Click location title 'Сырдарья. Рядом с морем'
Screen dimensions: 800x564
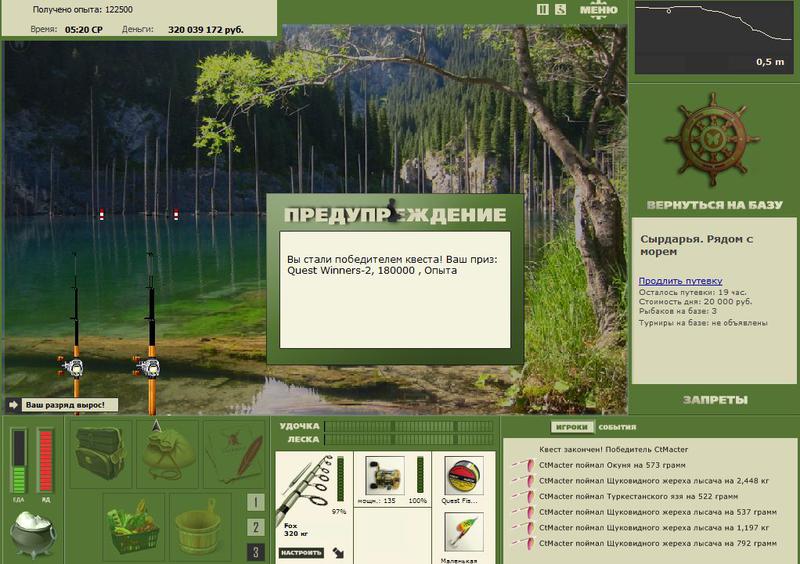click(696, 245)
